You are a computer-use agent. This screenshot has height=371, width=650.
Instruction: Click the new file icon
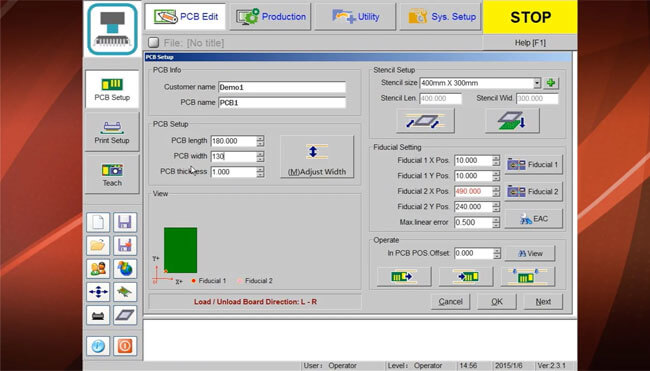click(98, 223)
